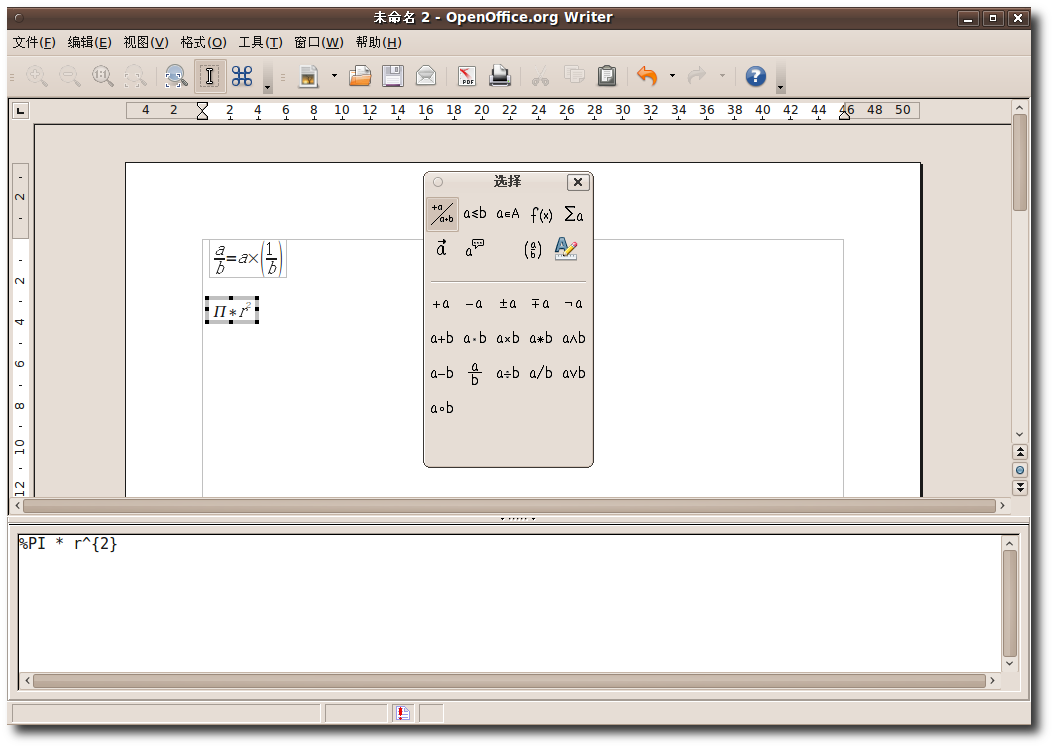Toggle the Unary/Binary Operators category
Image resolution: width=1054 pixels, height=748 pixels.
442,214
